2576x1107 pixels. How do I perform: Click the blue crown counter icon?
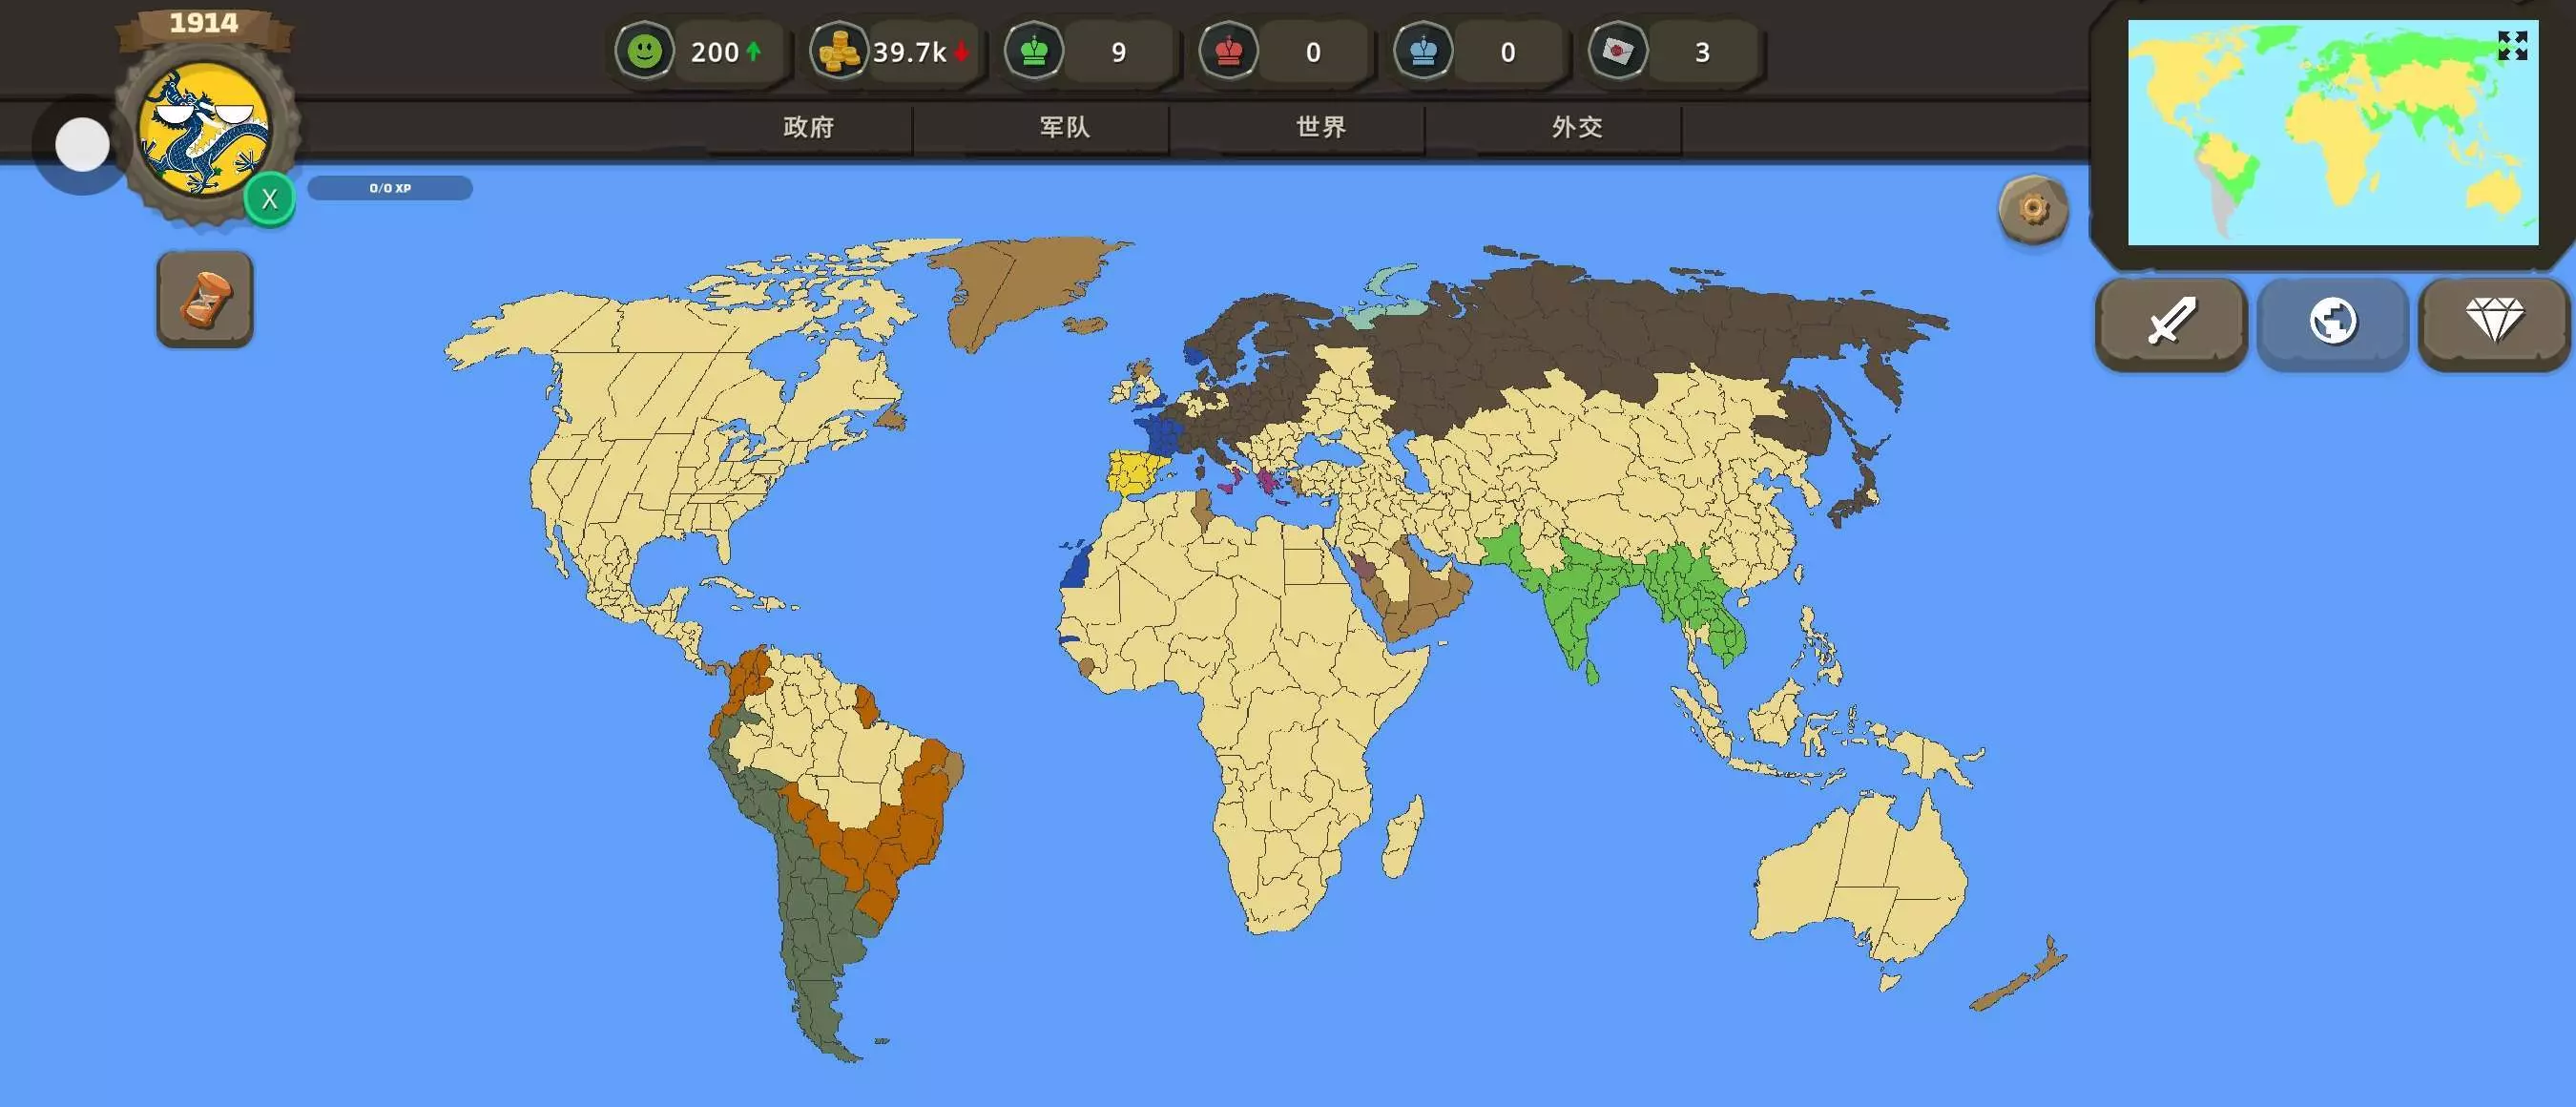coord(1423,51)
